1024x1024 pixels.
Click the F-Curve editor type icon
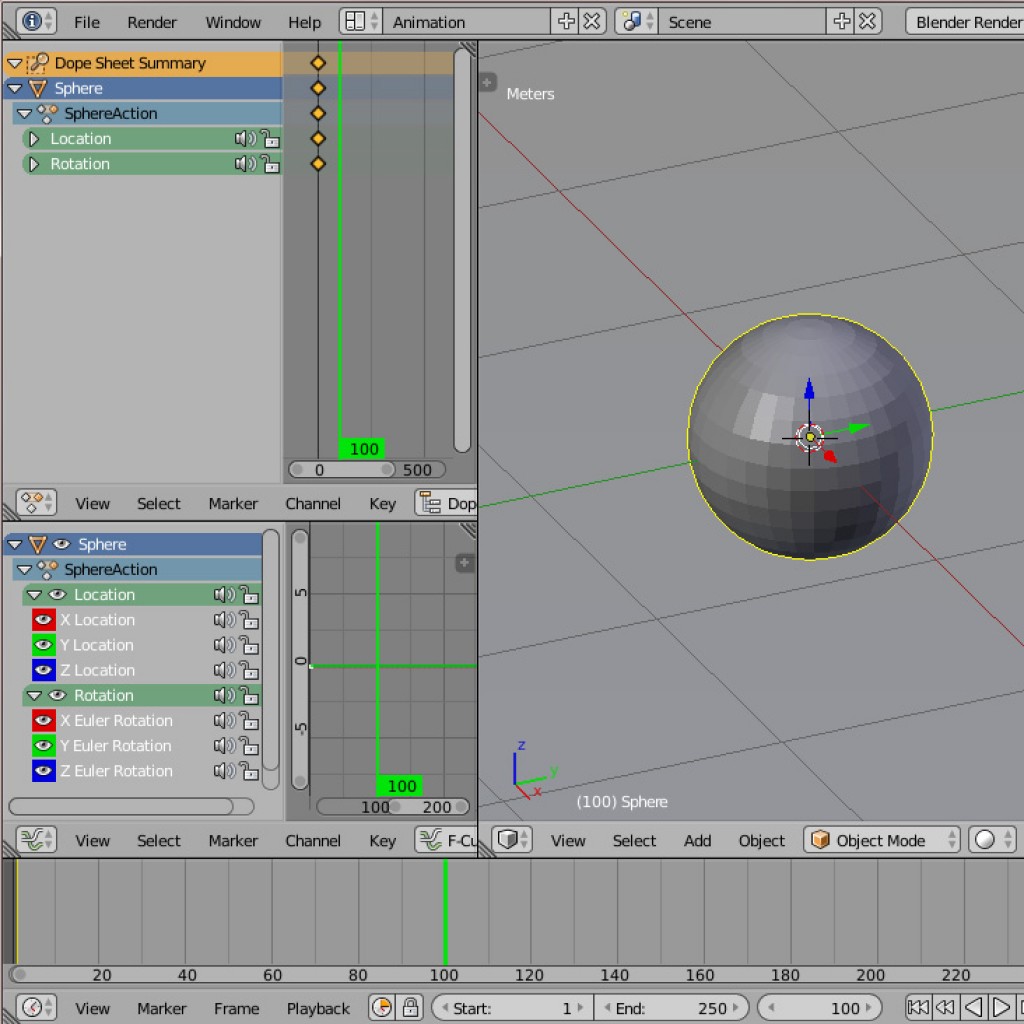tap(30, 840)
